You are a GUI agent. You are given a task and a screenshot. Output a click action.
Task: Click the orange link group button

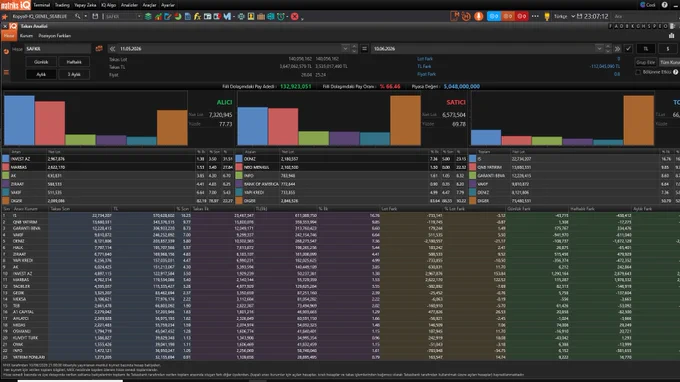click(507, 16)
